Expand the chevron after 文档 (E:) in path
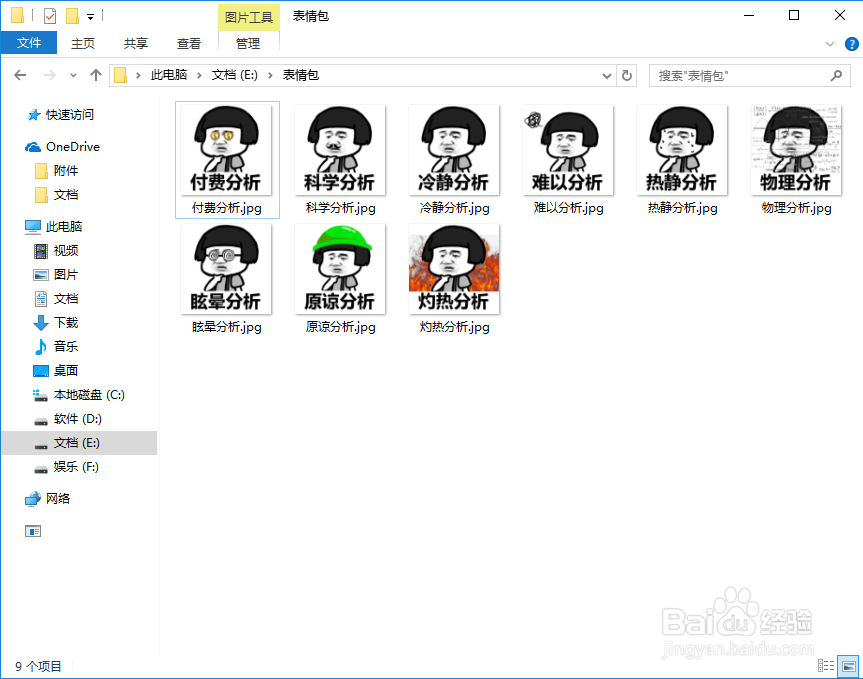 [270, 75]
